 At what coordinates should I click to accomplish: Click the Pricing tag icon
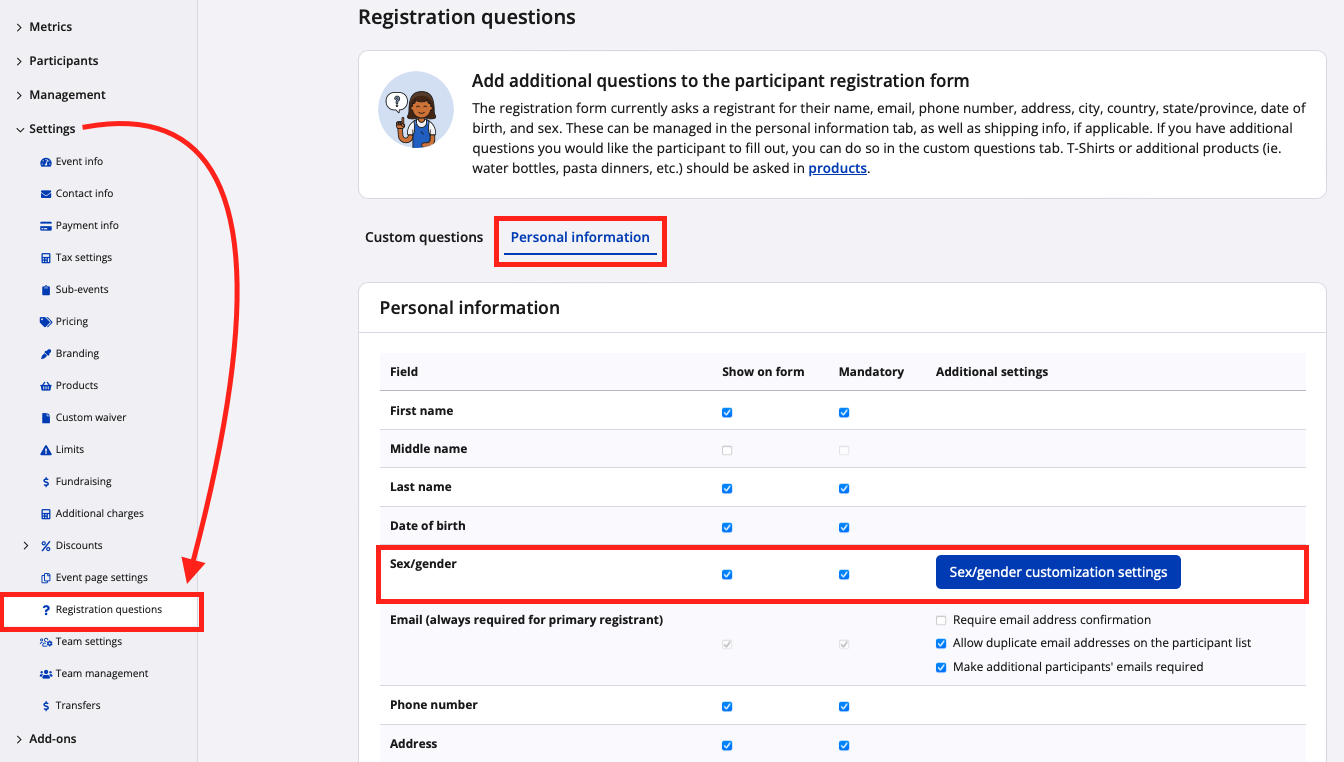click(46, 322)
